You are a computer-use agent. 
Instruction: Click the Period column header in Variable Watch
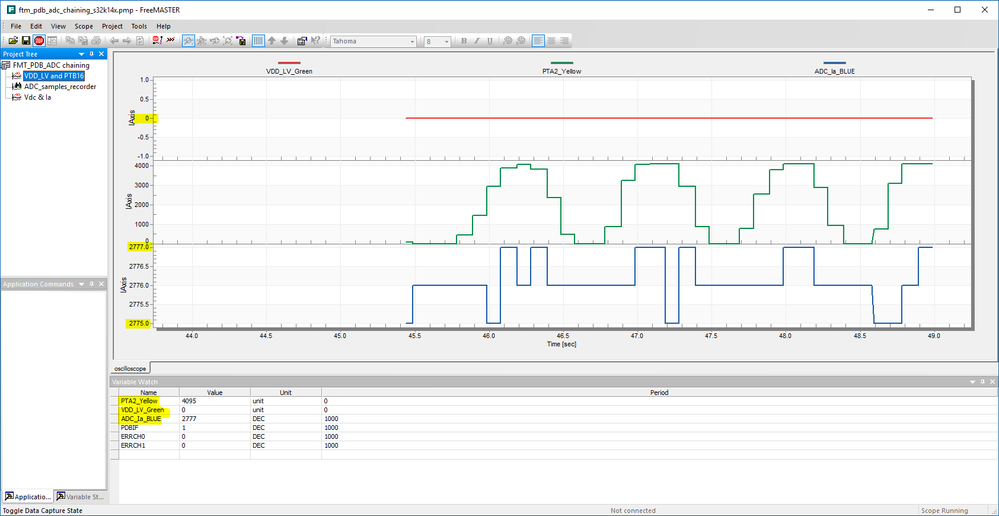point(659,392)
